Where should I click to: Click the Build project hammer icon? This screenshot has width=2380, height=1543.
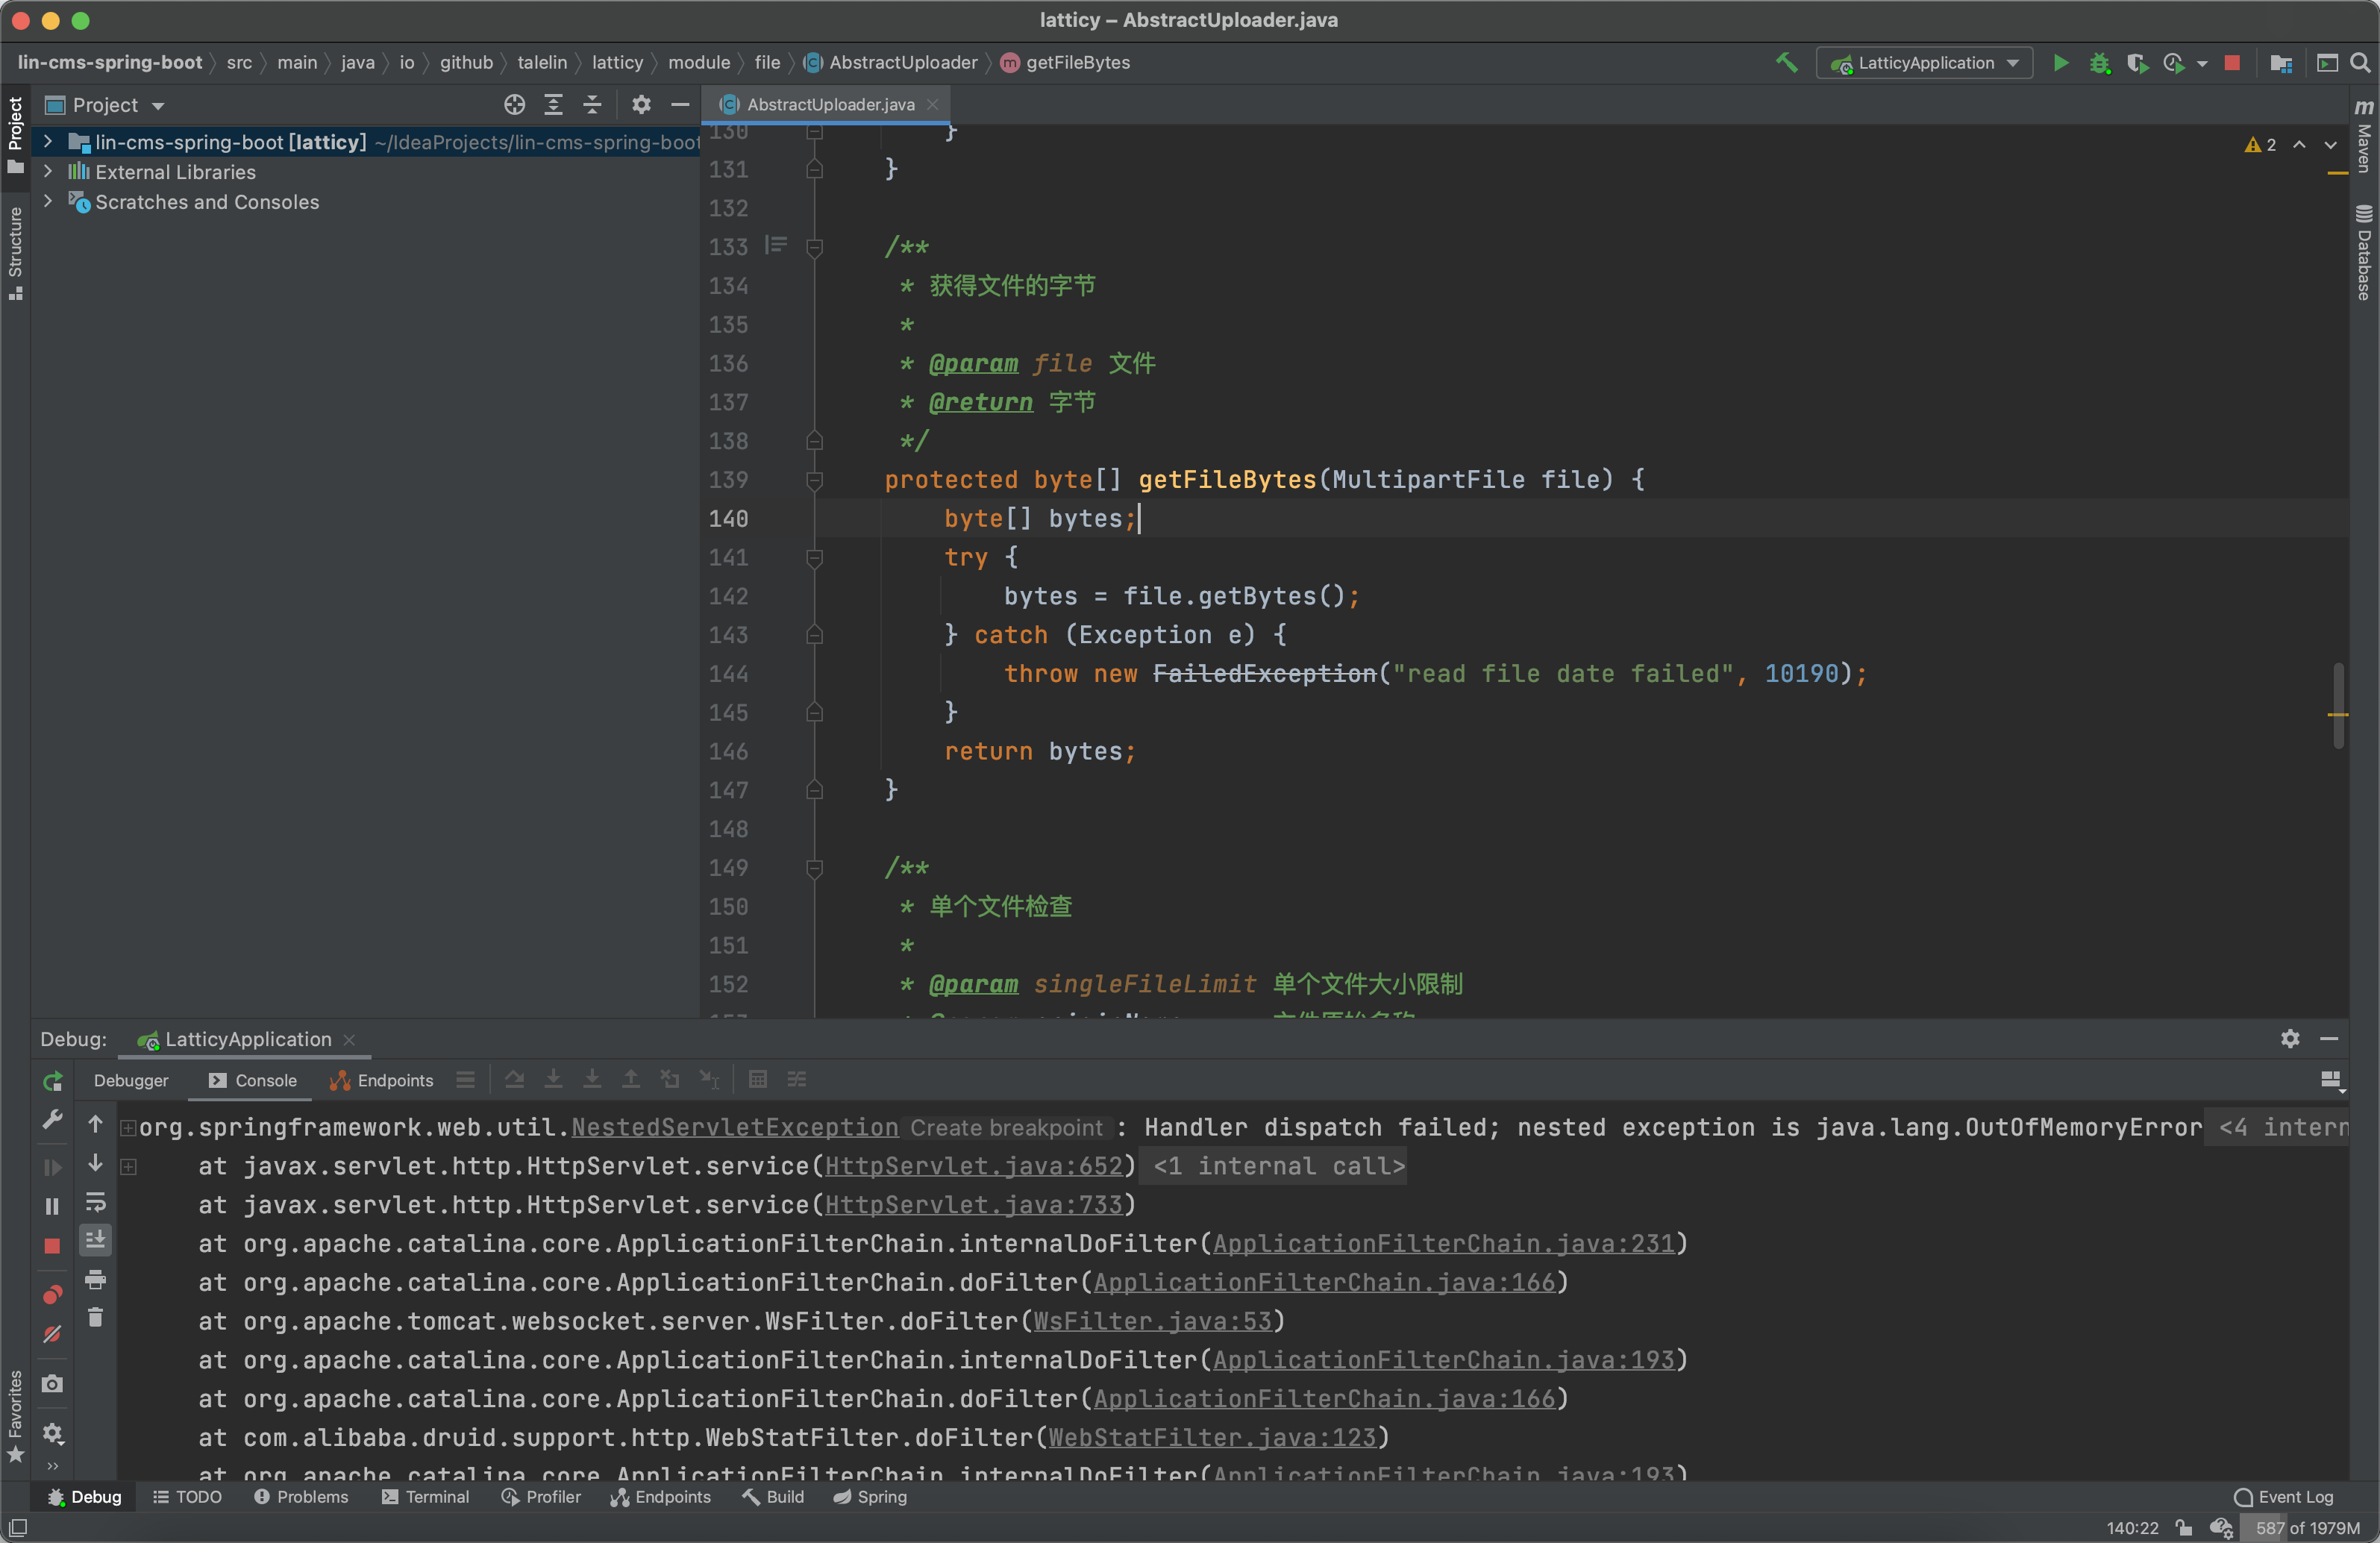(x=1786, y=63)
